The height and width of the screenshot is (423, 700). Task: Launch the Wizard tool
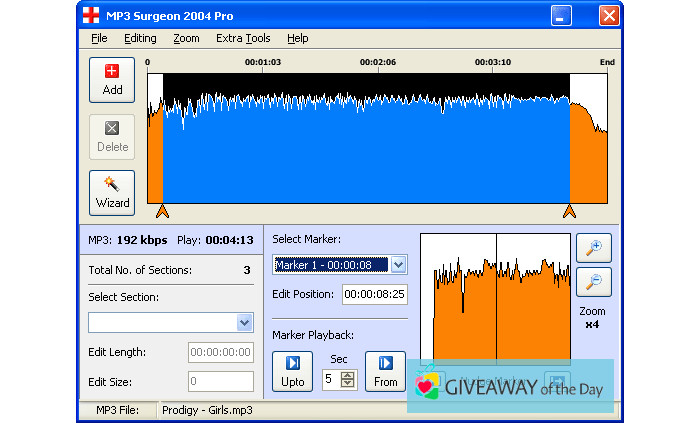(x=112, y=192)
